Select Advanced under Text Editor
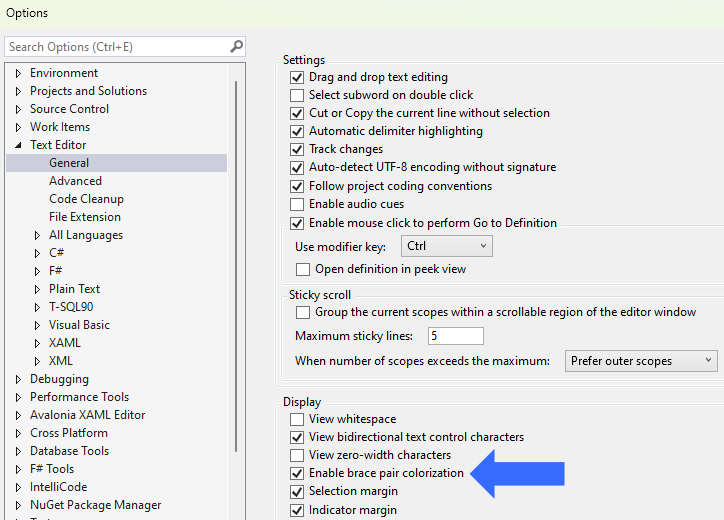 coord(75,181)
